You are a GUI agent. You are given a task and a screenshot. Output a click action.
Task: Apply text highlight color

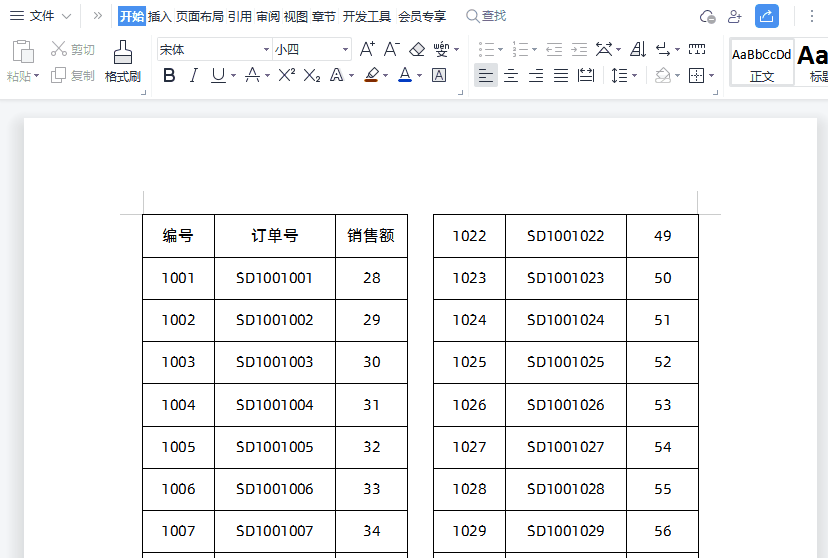pos(372,75)
